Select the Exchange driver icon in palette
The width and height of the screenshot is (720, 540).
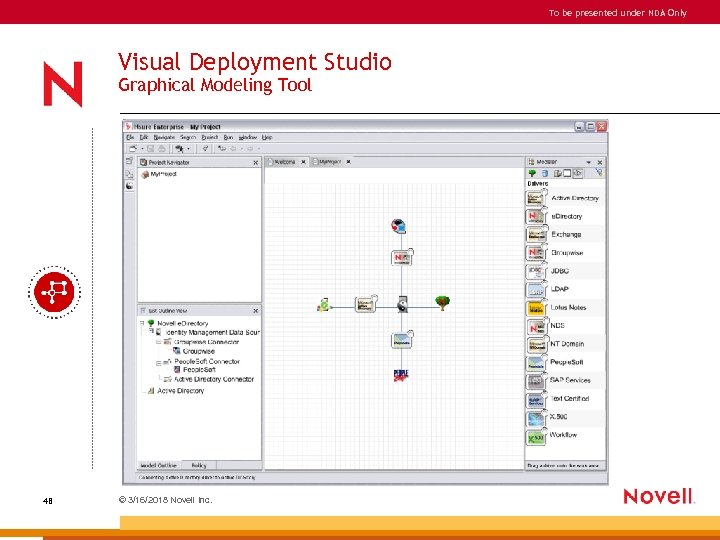pos(535,235)
